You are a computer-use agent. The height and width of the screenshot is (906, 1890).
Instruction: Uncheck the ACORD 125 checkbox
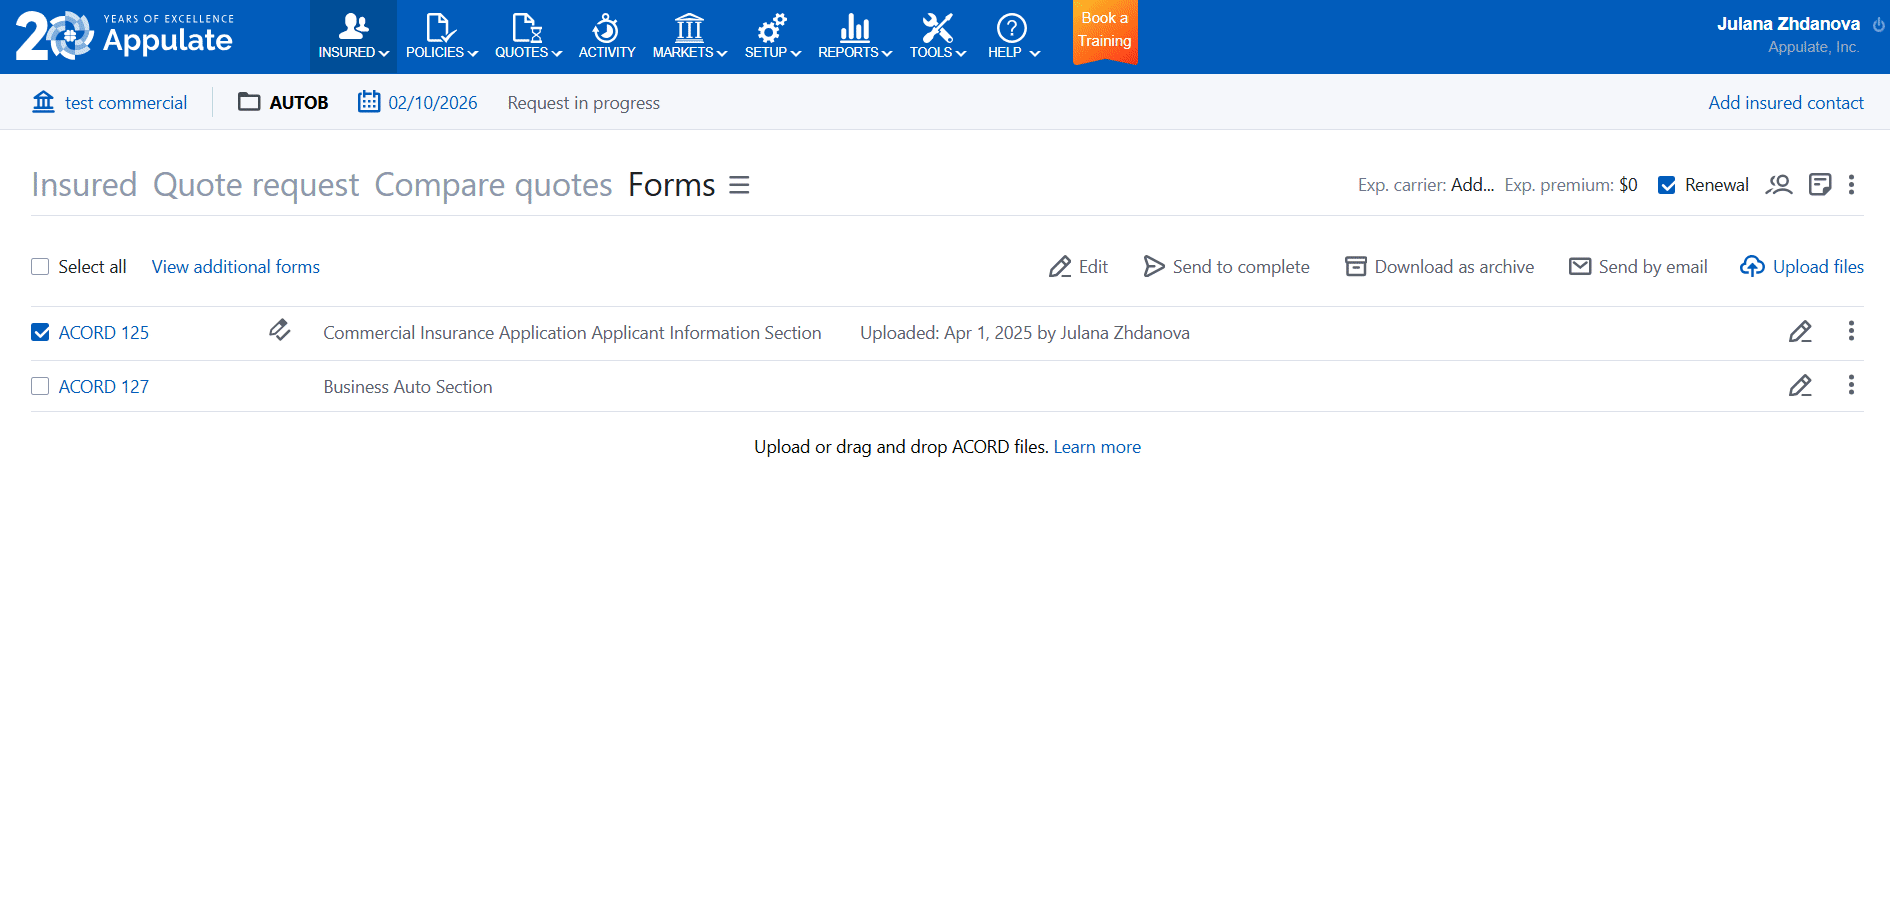coord(40,333)
